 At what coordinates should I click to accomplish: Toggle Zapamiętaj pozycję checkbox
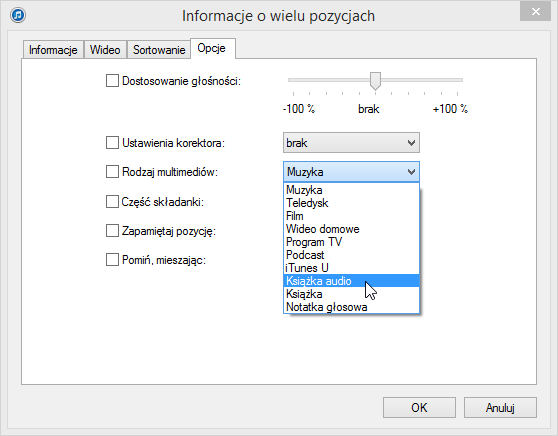[x=112, y=231]
